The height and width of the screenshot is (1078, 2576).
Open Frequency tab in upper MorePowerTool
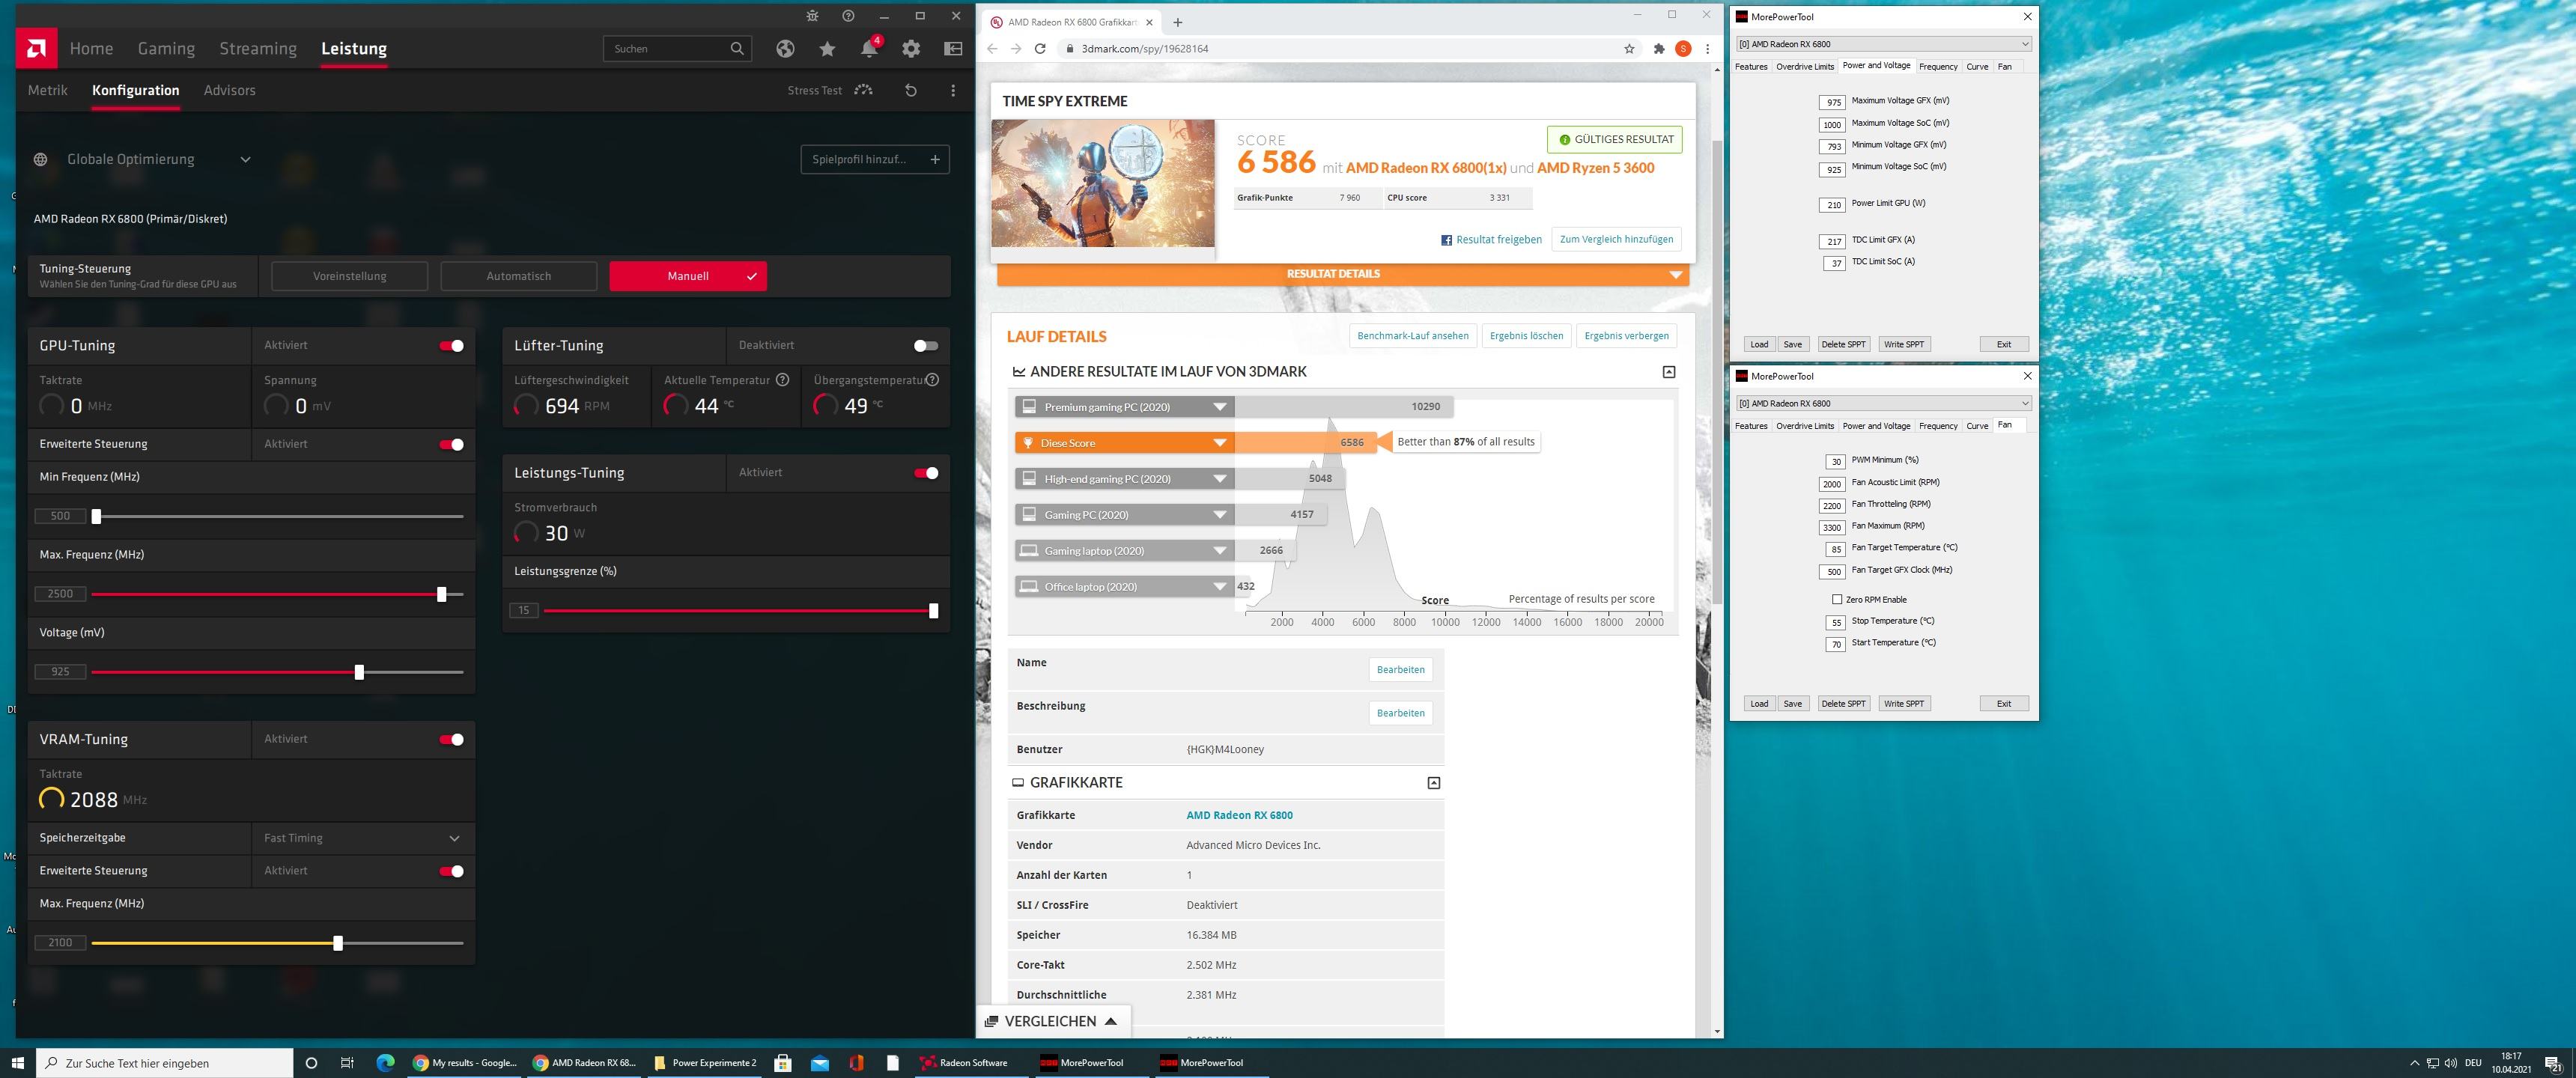click(1938, 67)
